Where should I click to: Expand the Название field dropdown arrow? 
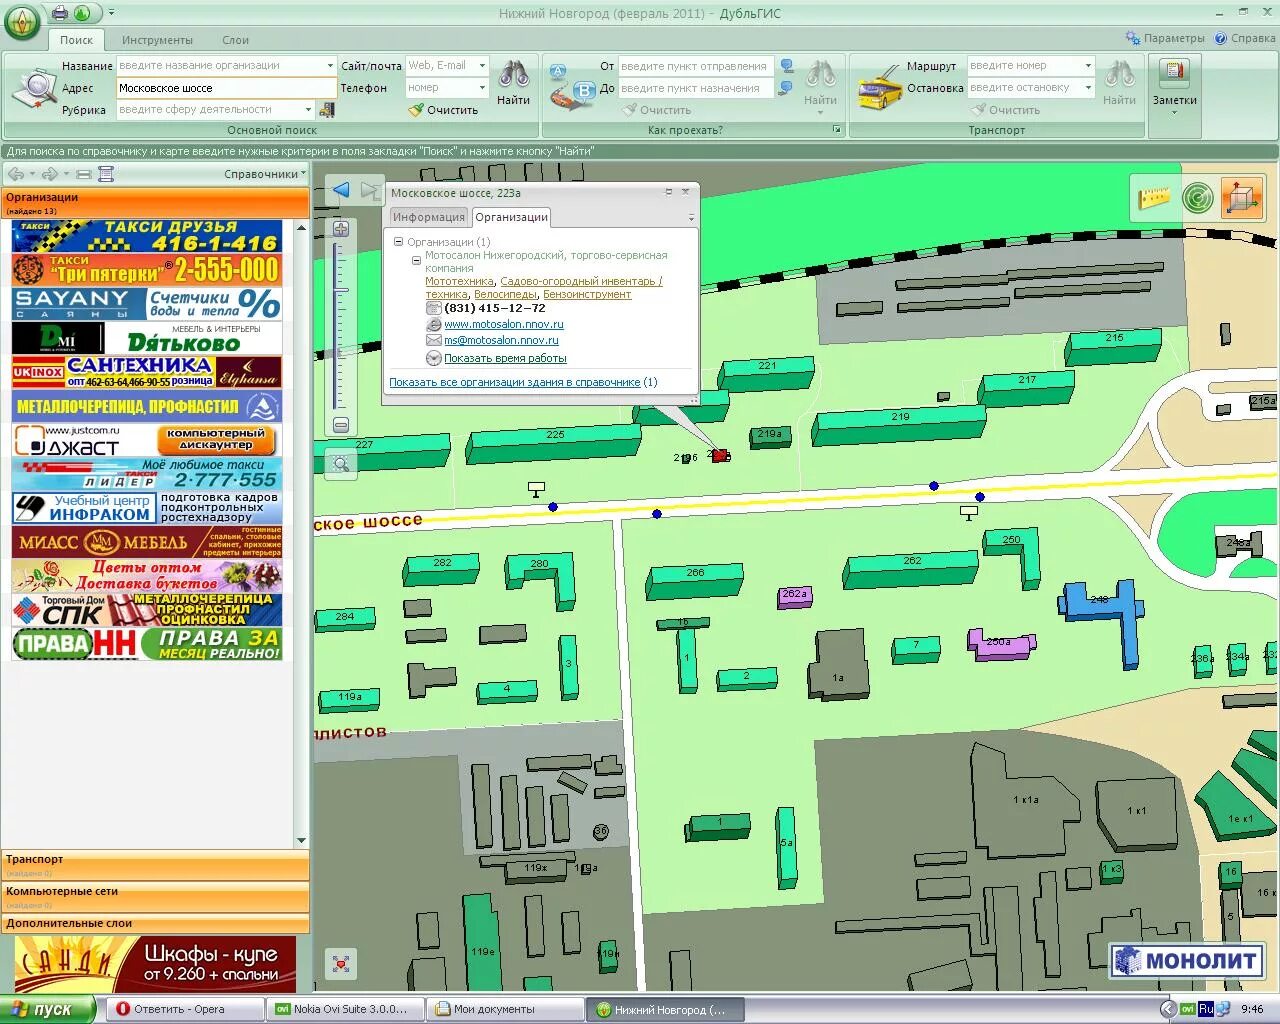330,66
